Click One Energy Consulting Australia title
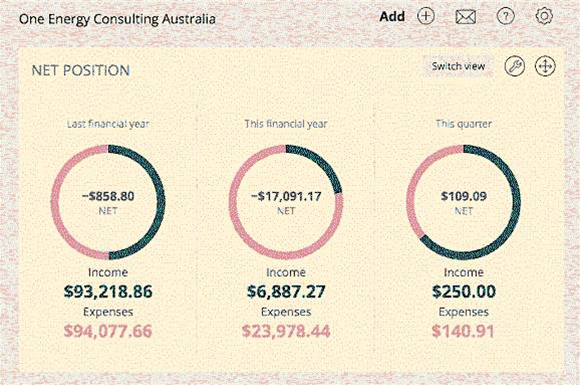Screen dimensions: 580x385 117,19
